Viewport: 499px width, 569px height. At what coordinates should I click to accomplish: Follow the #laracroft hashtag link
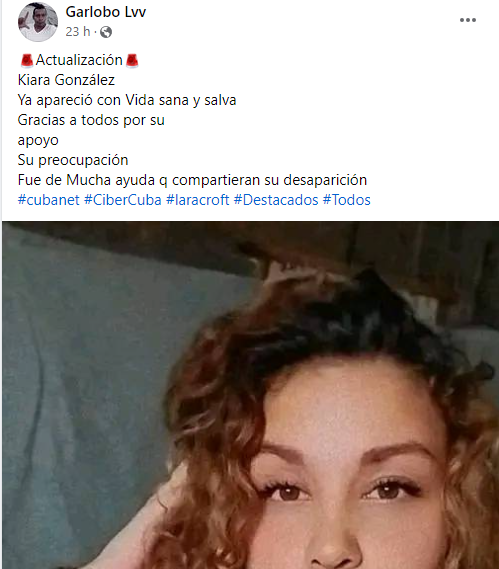point(197,200)
